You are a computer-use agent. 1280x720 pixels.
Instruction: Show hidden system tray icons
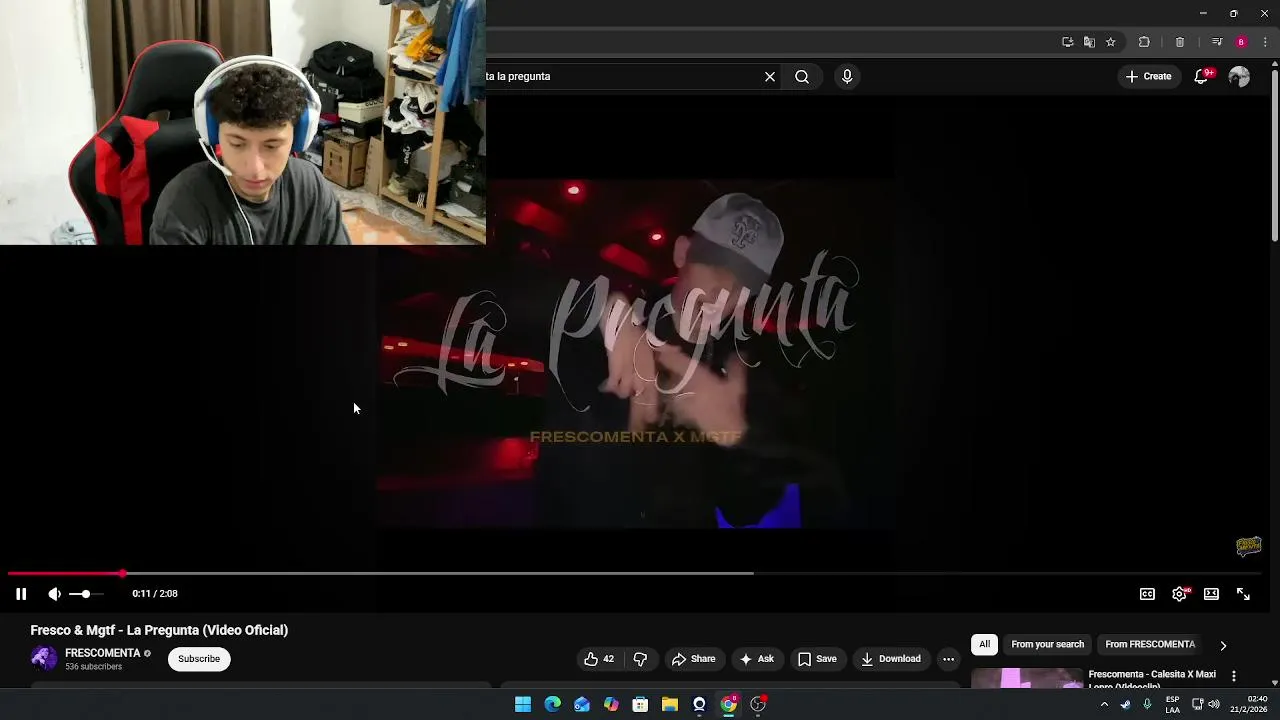click(x=1104, y=704)
